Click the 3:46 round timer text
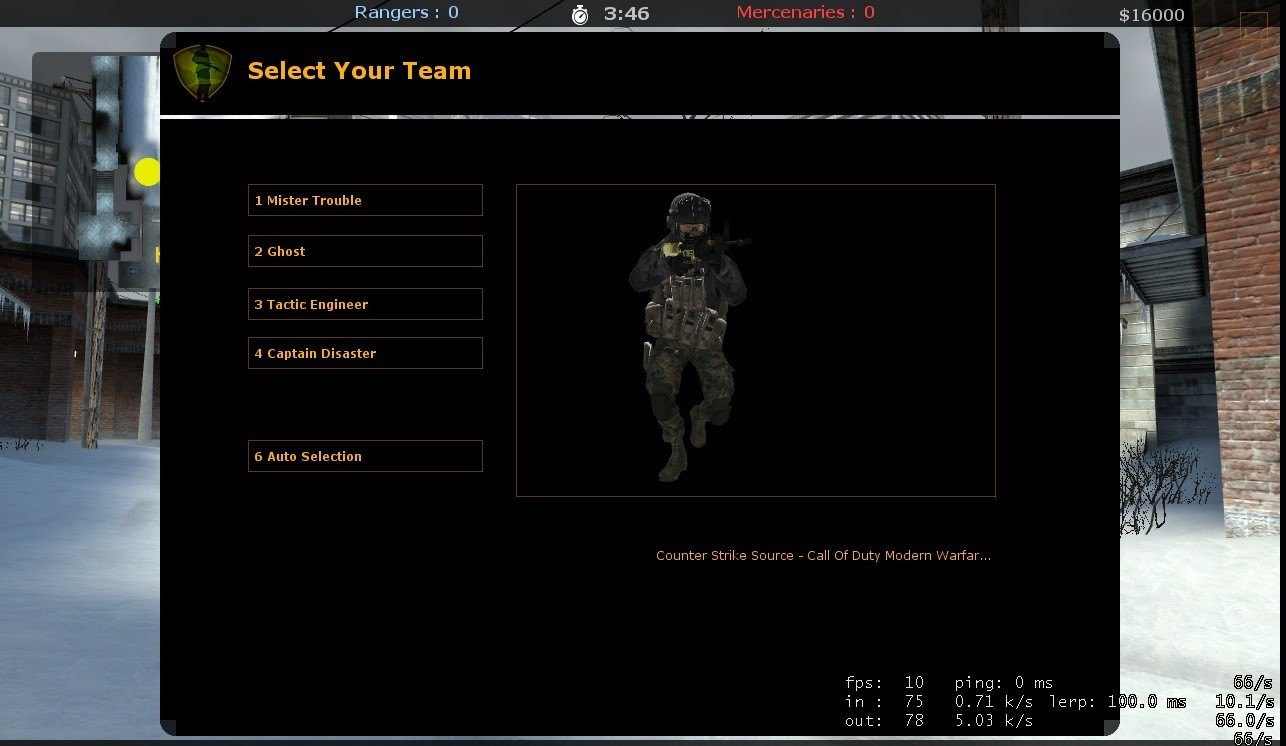The image size is (1286, 746). point(626,13)
